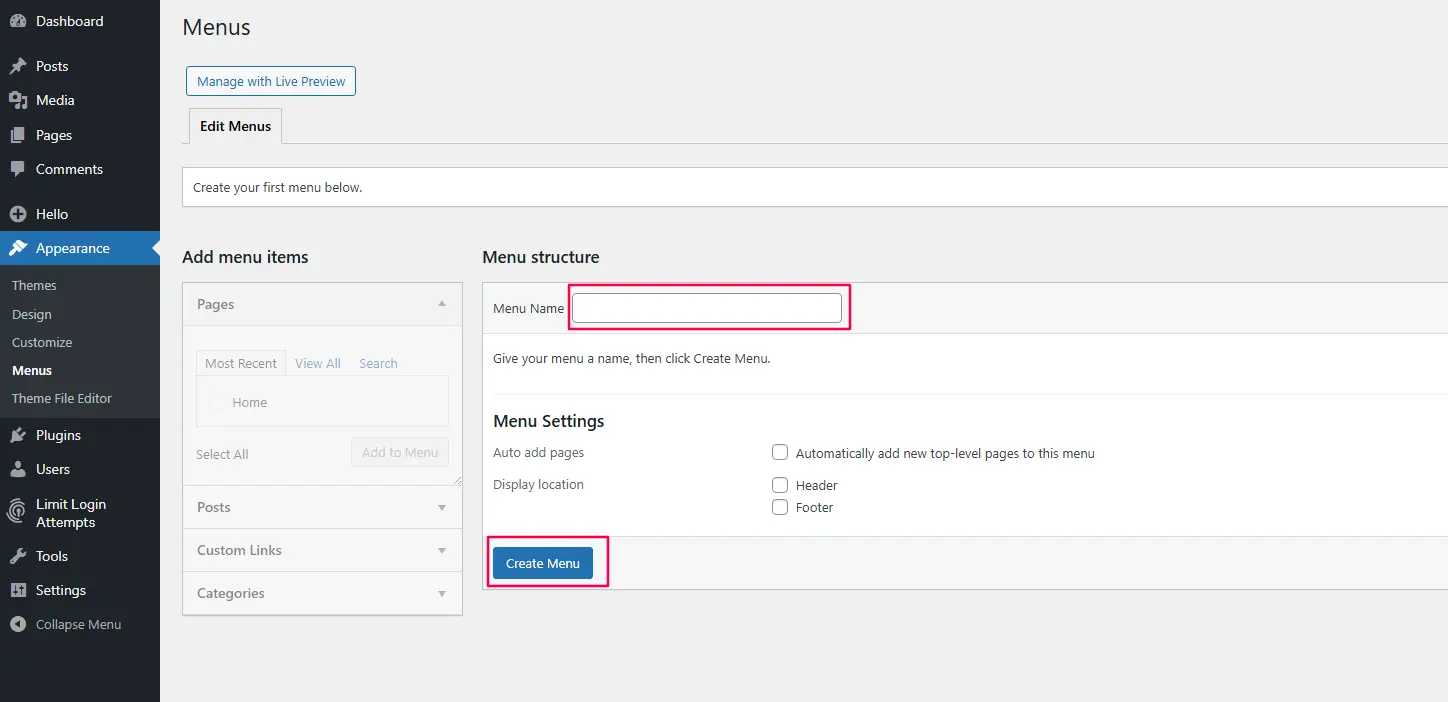Image resolution: width=1448 pixels, height=702 pixels.
Task: Collapse the Pages panel
Action: pos(441,303)
